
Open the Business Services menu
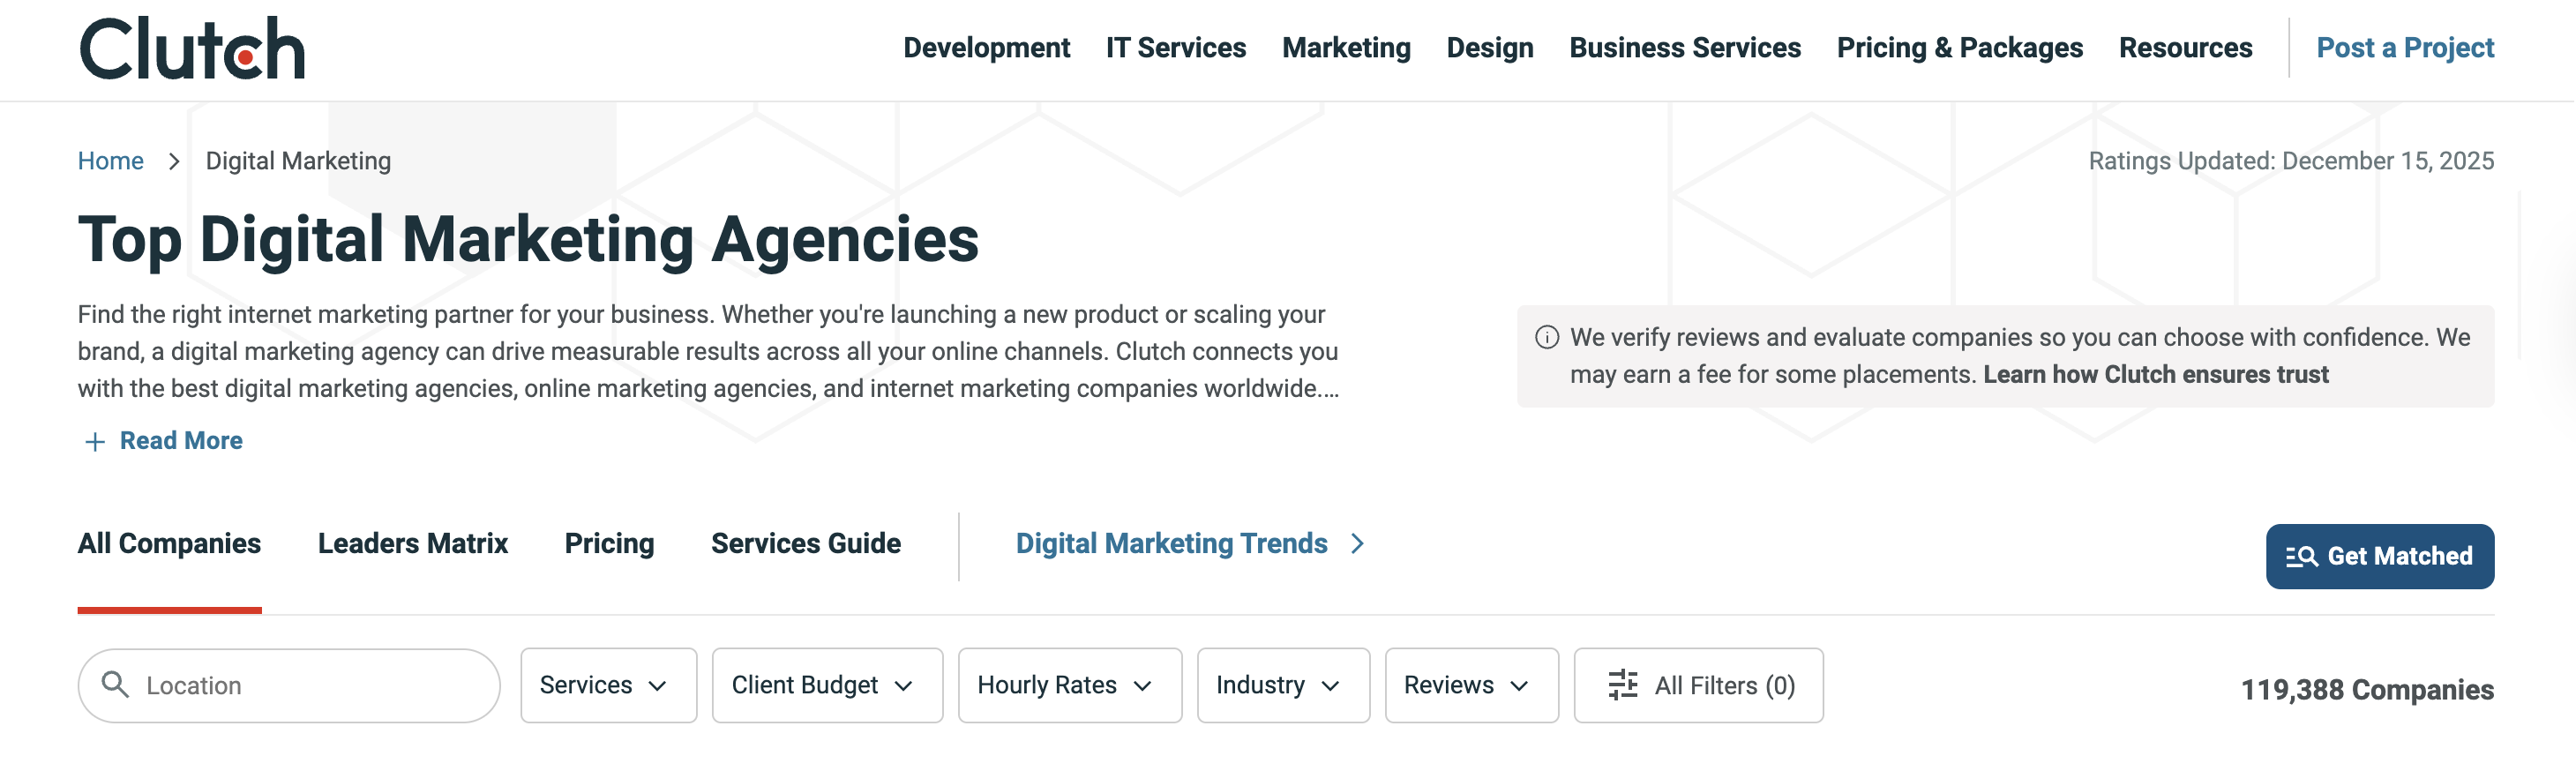point(1684,47)
